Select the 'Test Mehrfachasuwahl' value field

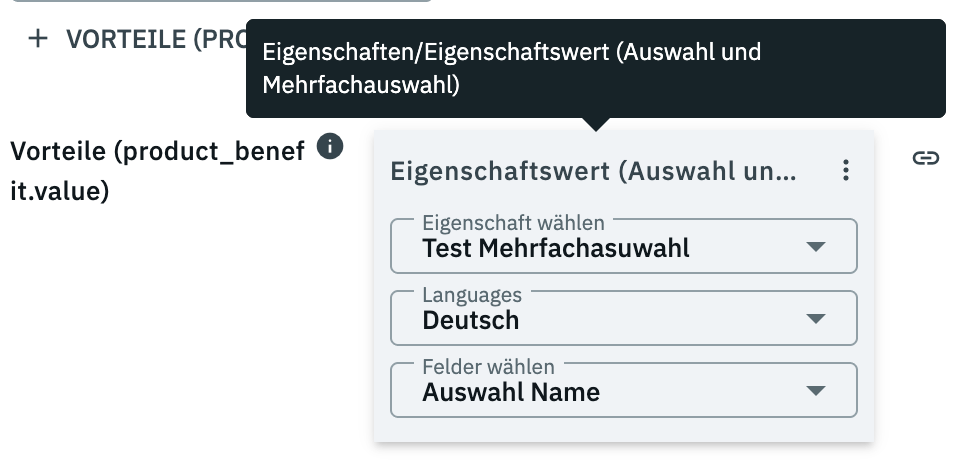(x=556, y=248)
